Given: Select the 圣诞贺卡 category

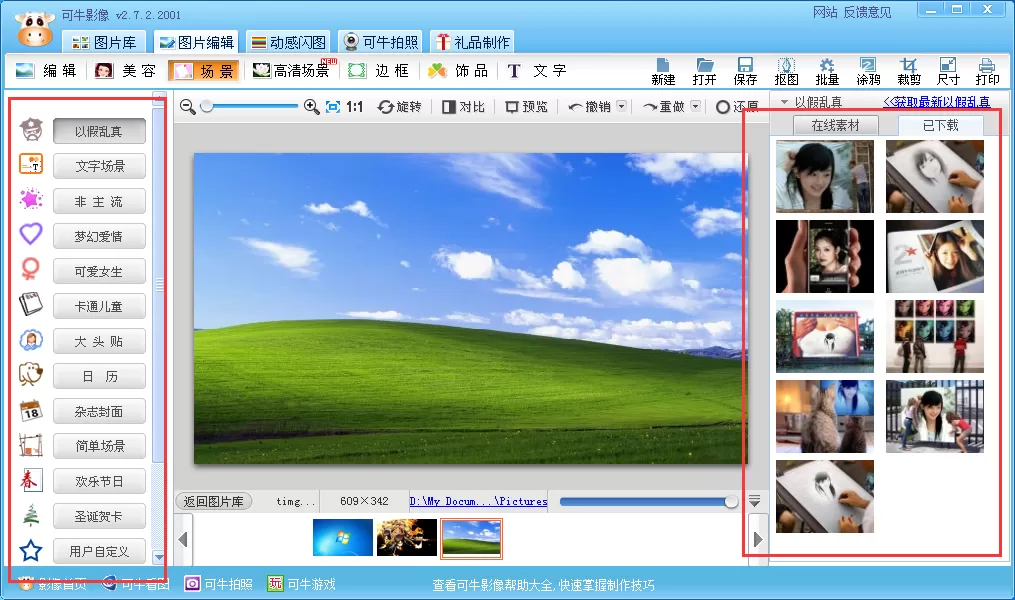Looking at the screenshot, I should (x=99, y=516).
